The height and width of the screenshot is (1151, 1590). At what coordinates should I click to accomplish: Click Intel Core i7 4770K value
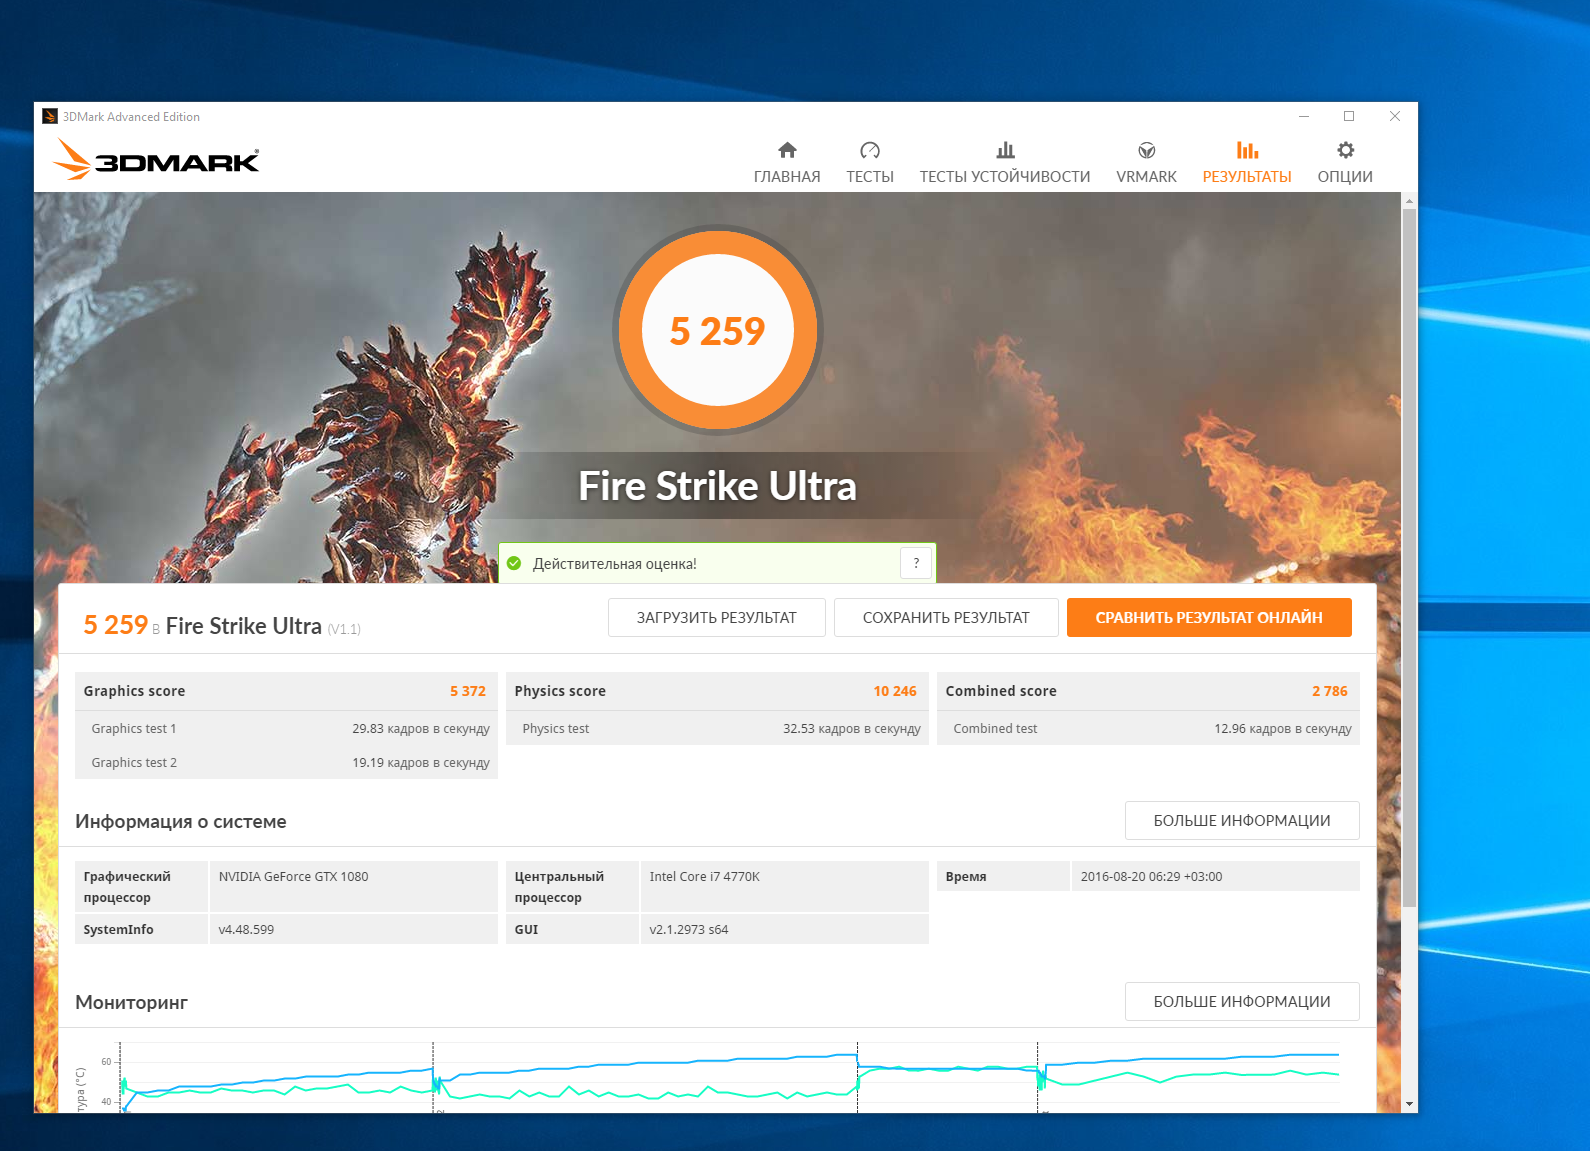pos(704,876)
